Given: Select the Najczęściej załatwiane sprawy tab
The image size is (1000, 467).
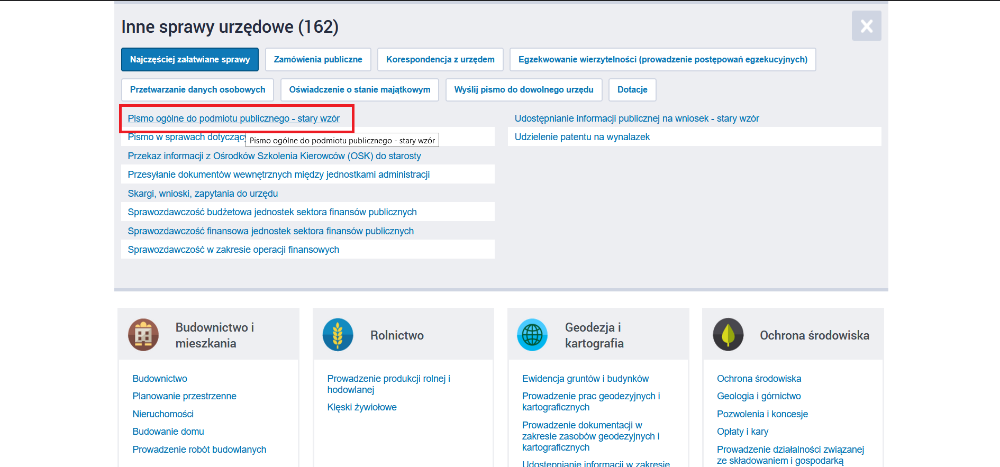Looking at the screenshot, I should [x=190, y=60].
